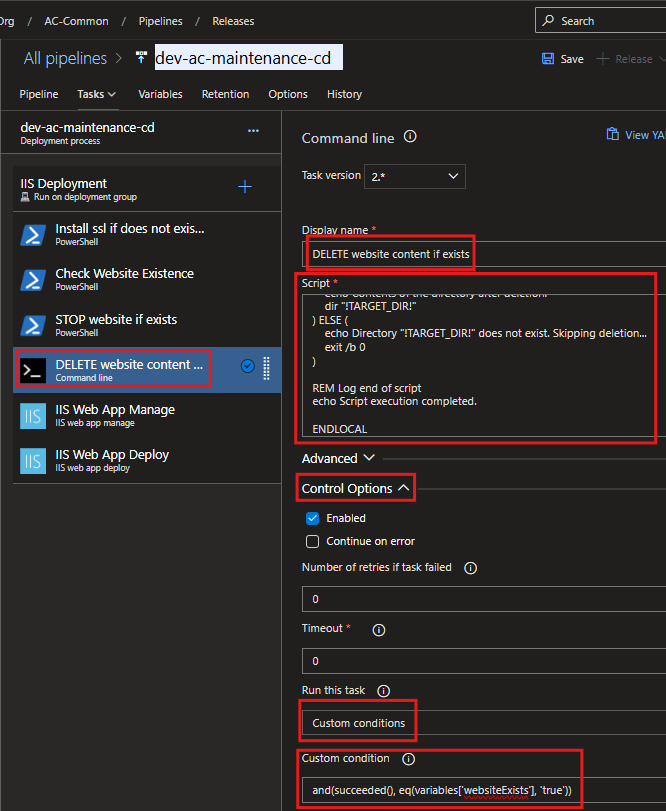Click the Timeout input field
Viewport: 666px width, 811px height.
pos(484,661)
